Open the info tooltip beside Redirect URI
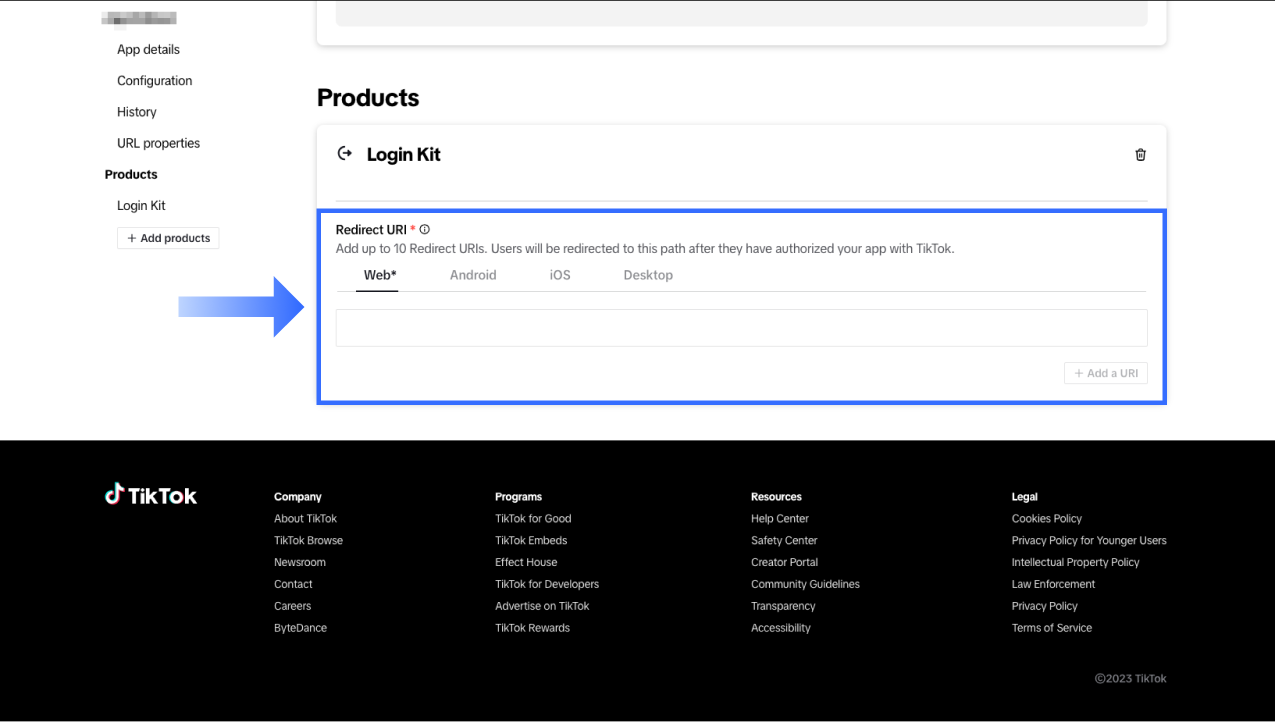Screen dimensions: 1275x722 (424, 229)
